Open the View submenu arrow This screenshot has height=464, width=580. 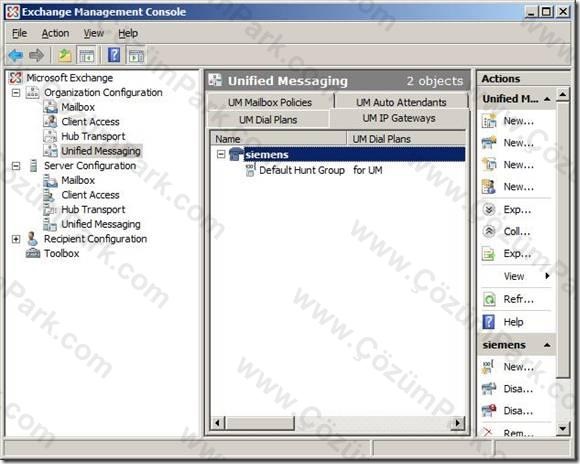(x=547, y=276)
